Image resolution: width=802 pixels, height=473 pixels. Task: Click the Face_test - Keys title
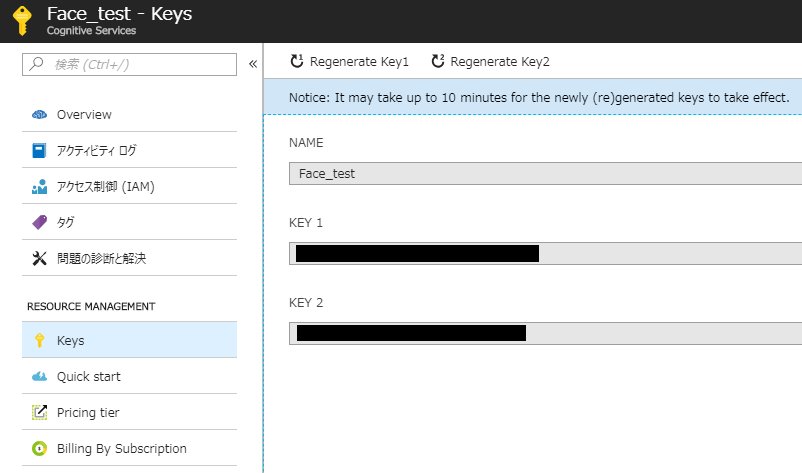pyautogui.click(x=119, y=14)
